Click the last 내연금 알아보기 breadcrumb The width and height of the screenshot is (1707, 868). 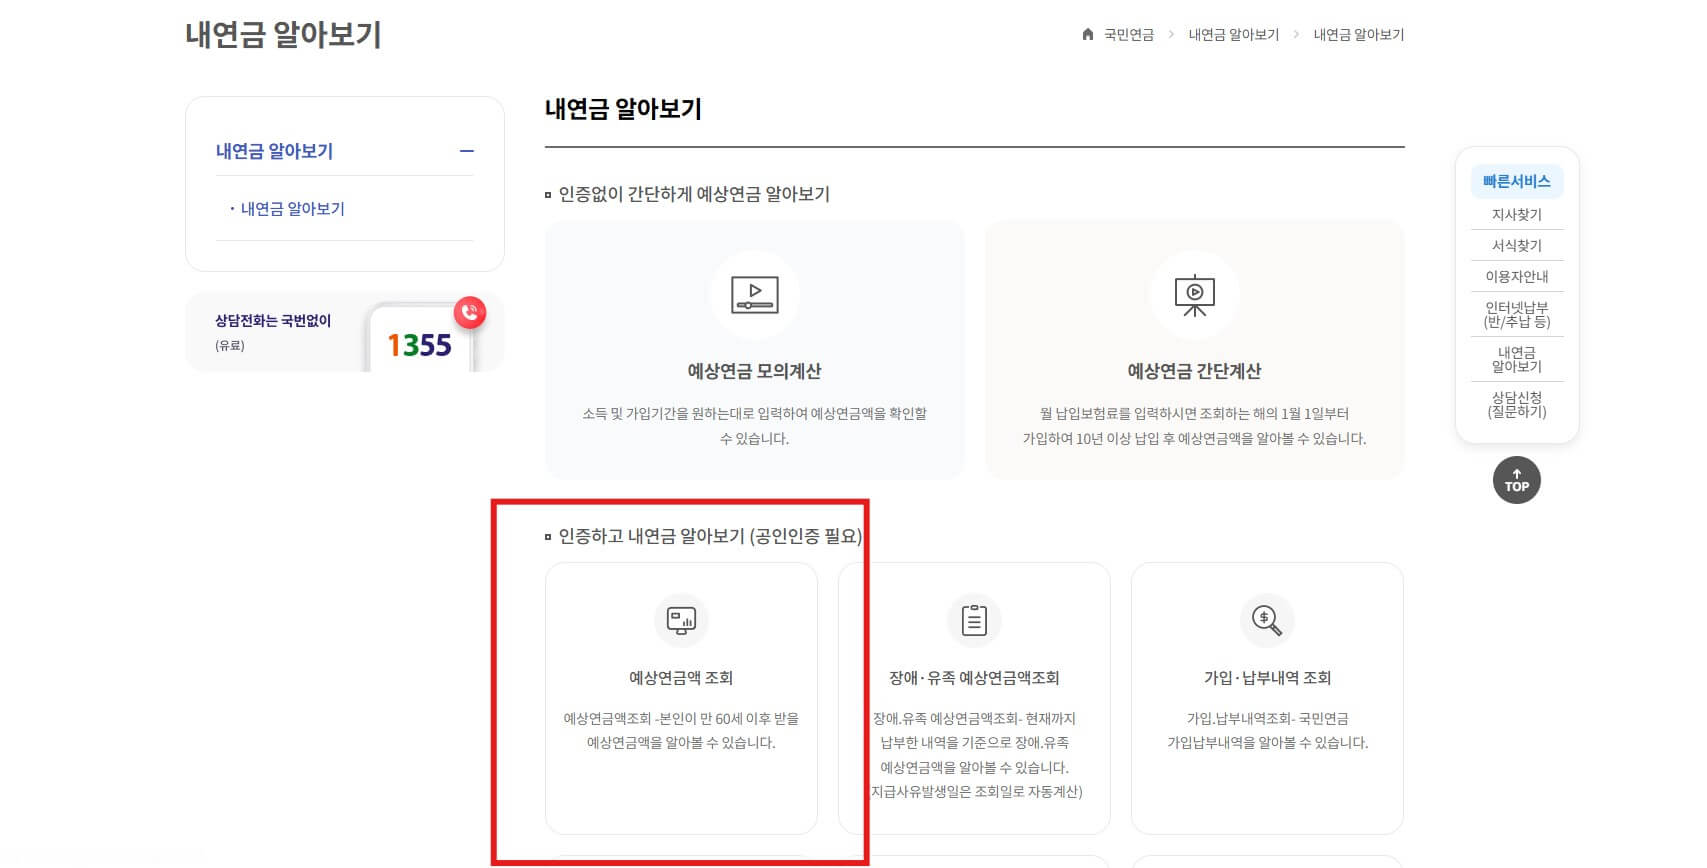[x=1358, y=35]
